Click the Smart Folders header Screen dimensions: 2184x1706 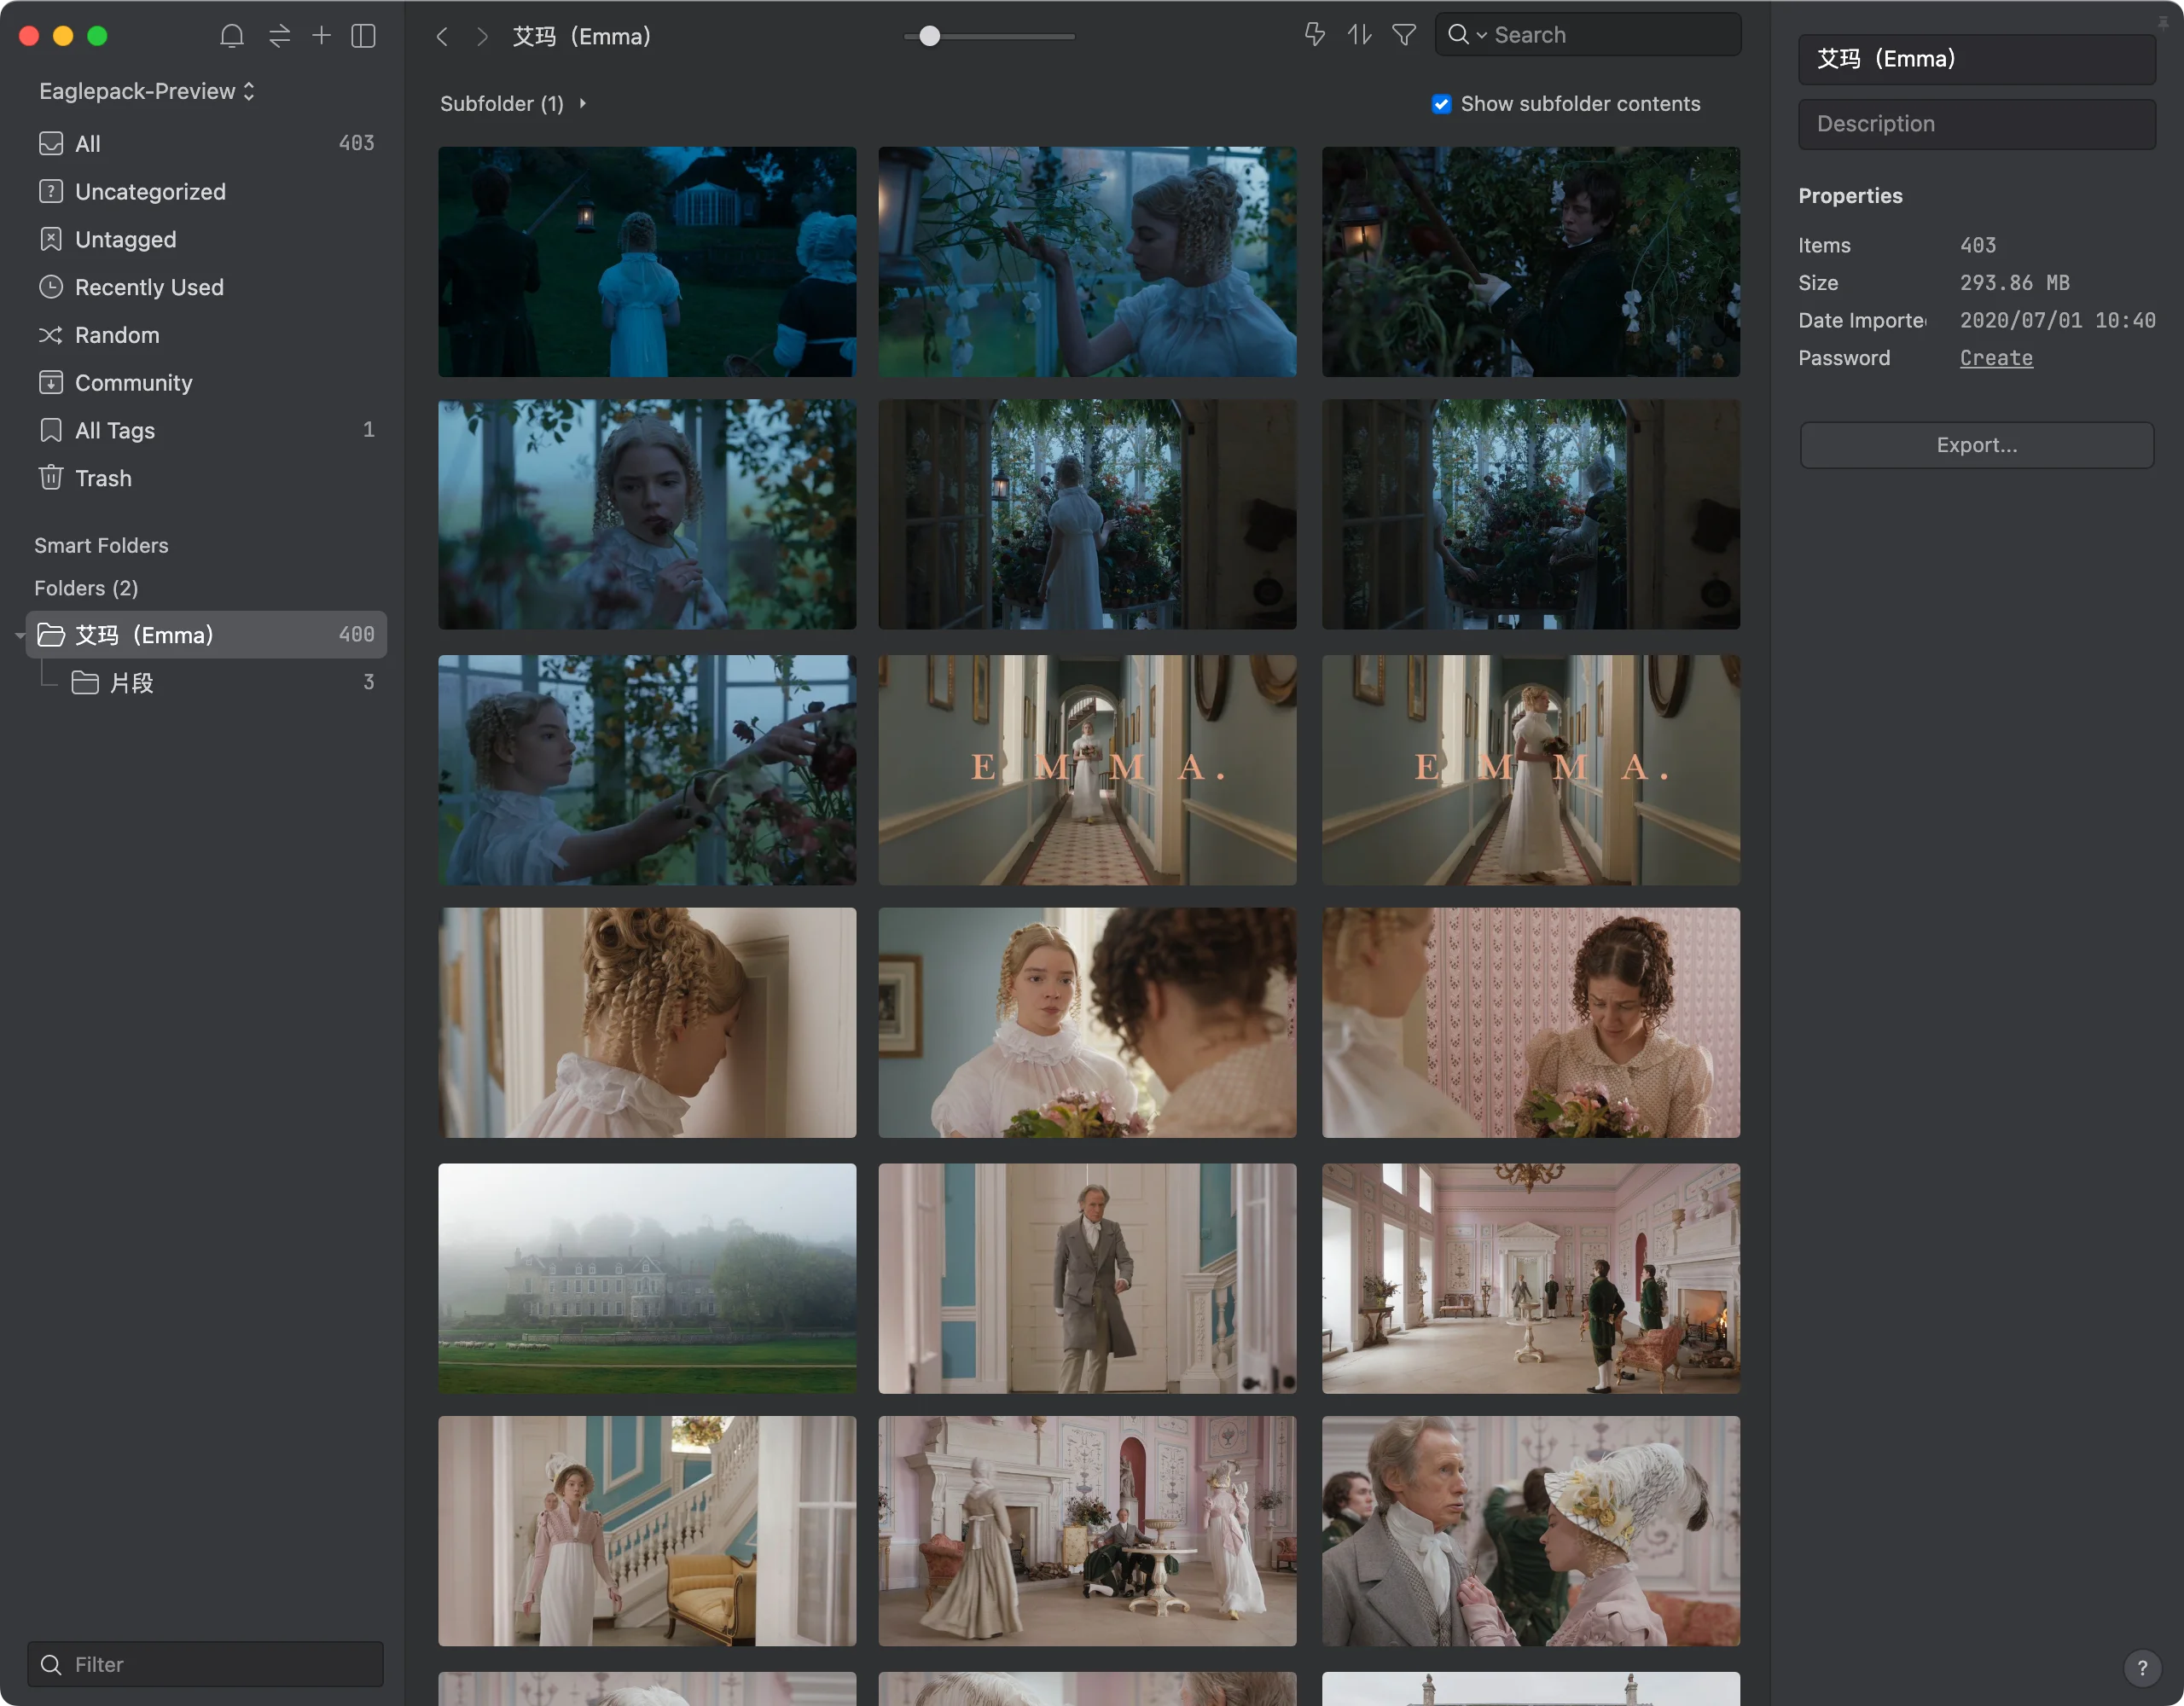(101, 545)
